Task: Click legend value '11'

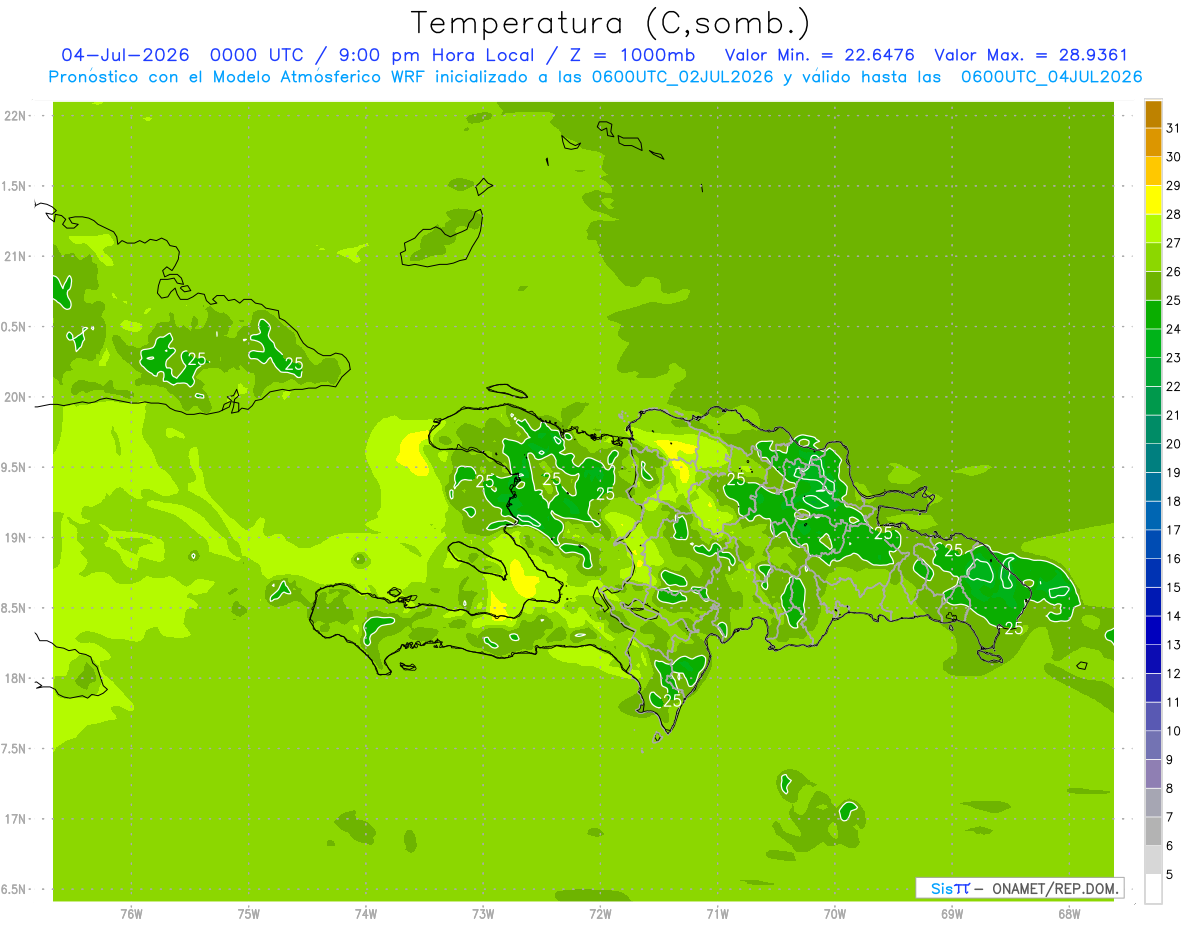Action: pyautogui.click(x=1173, y=702)
